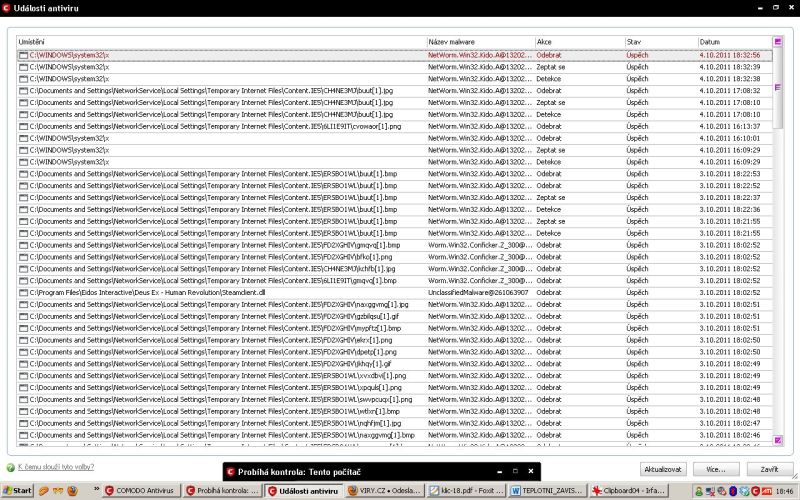Click the title 'Probíhá kontrola: Tento počítač'
800x500 pixels.
tap(299, 472)
